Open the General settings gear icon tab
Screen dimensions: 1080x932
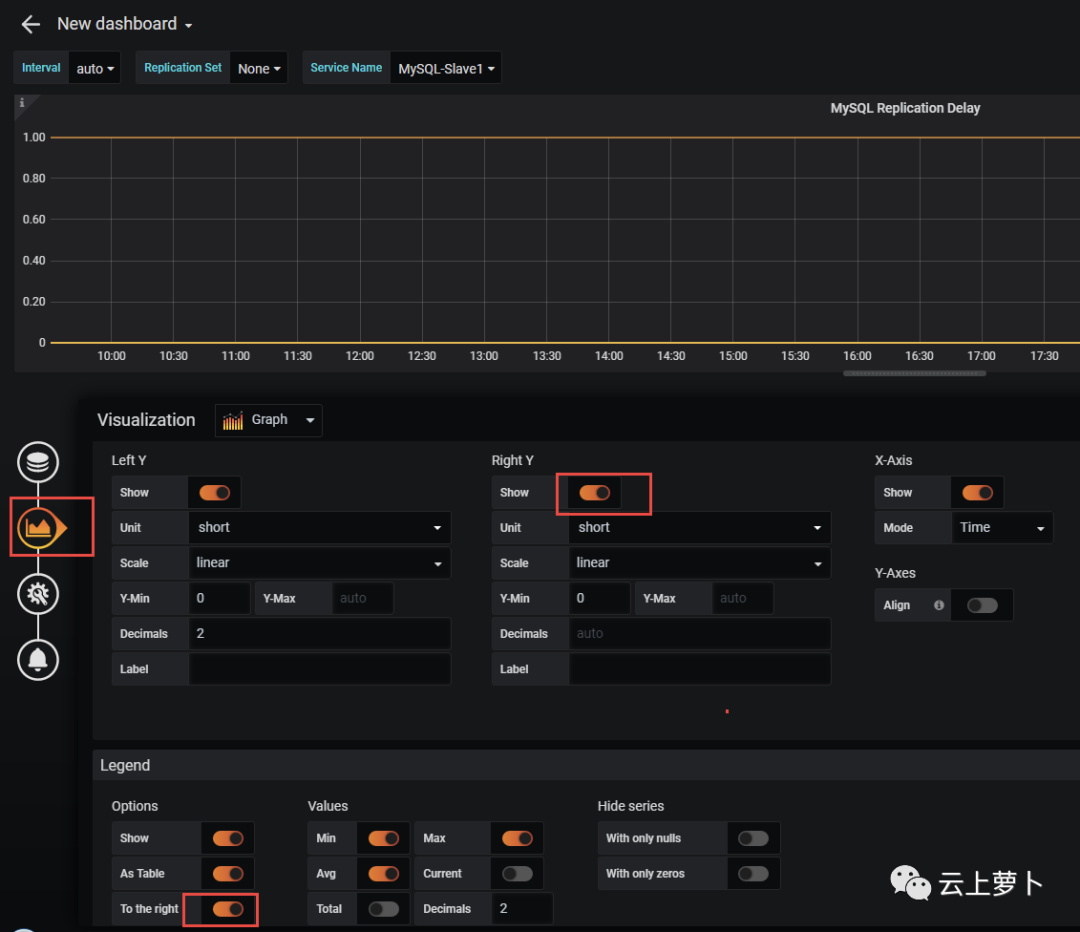coord(38,594)
